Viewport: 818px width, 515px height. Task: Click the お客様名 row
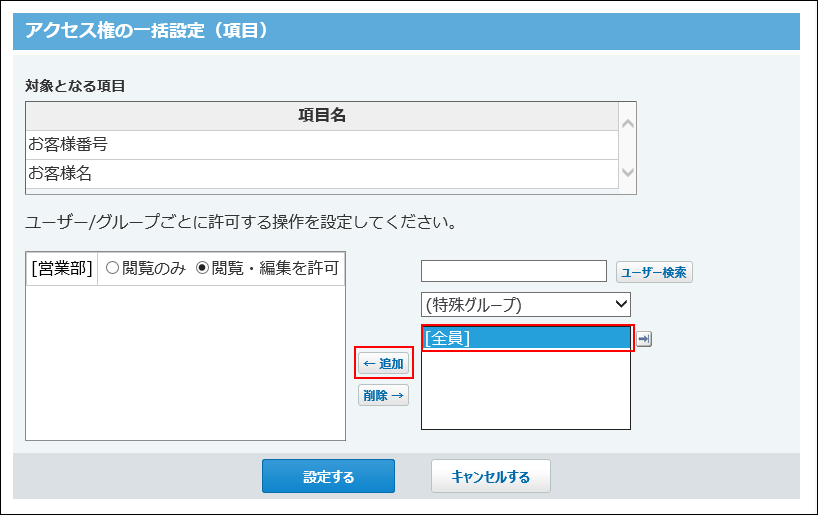[x=322, y=174]
